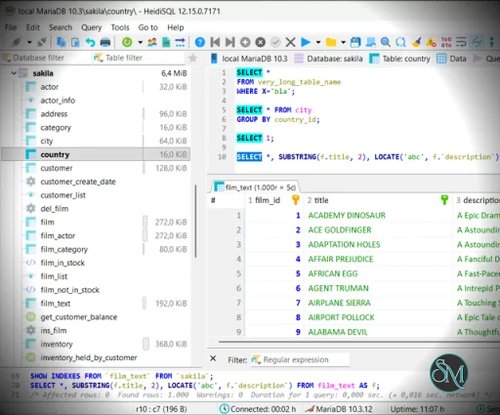The width and height of the screenshot is (500, 415).
Task: Open the connection icon's dropdown arrow
Action: 29,42
